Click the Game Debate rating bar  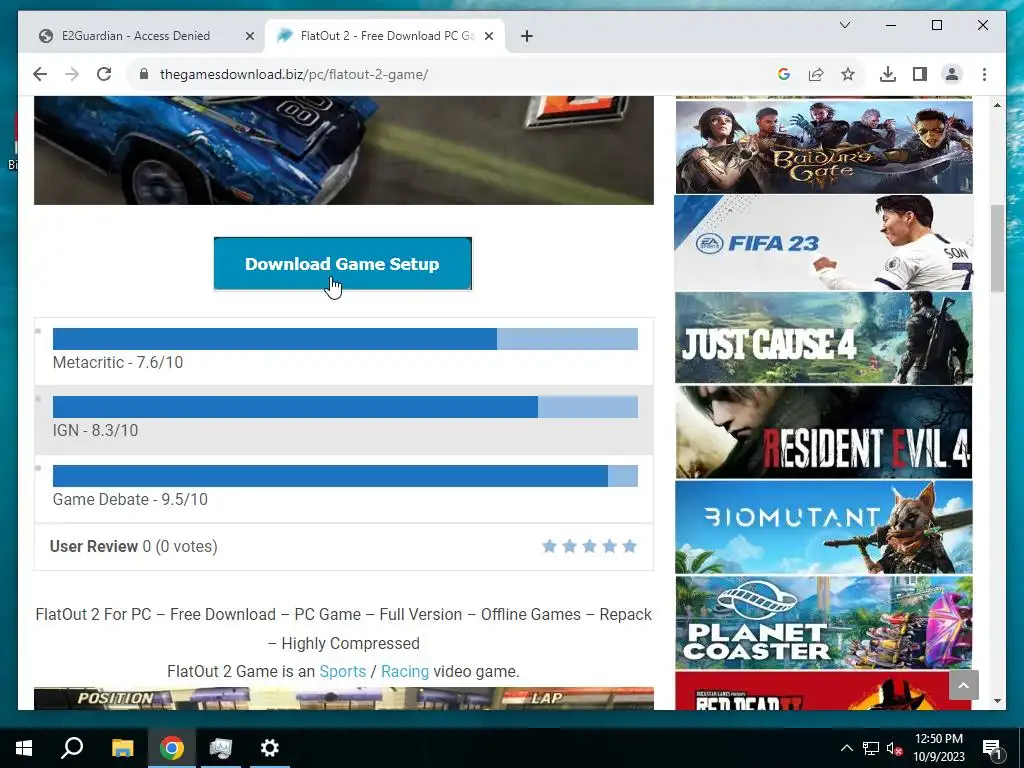pyautogui.click(x=345, y=475)
